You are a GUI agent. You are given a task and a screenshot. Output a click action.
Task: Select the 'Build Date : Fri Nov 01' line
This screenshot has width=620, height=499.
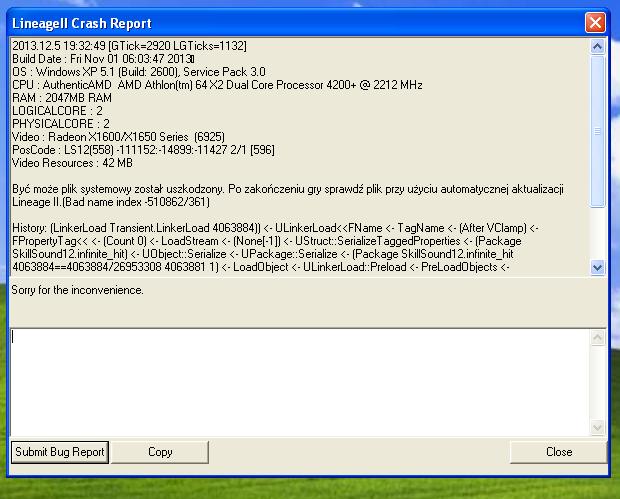pyautogui.click(x=103, y=59)
